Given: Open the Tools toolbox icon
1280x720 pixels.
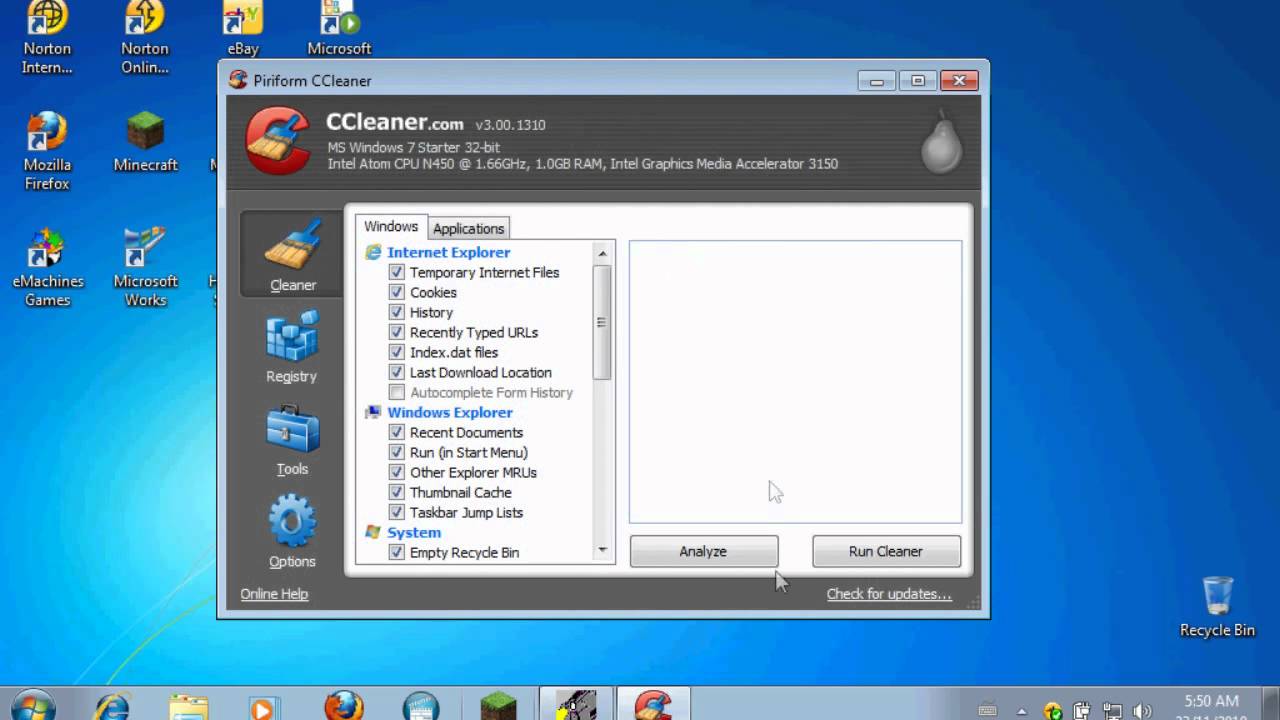Looking at the screenshot, I should coord(292,428).
